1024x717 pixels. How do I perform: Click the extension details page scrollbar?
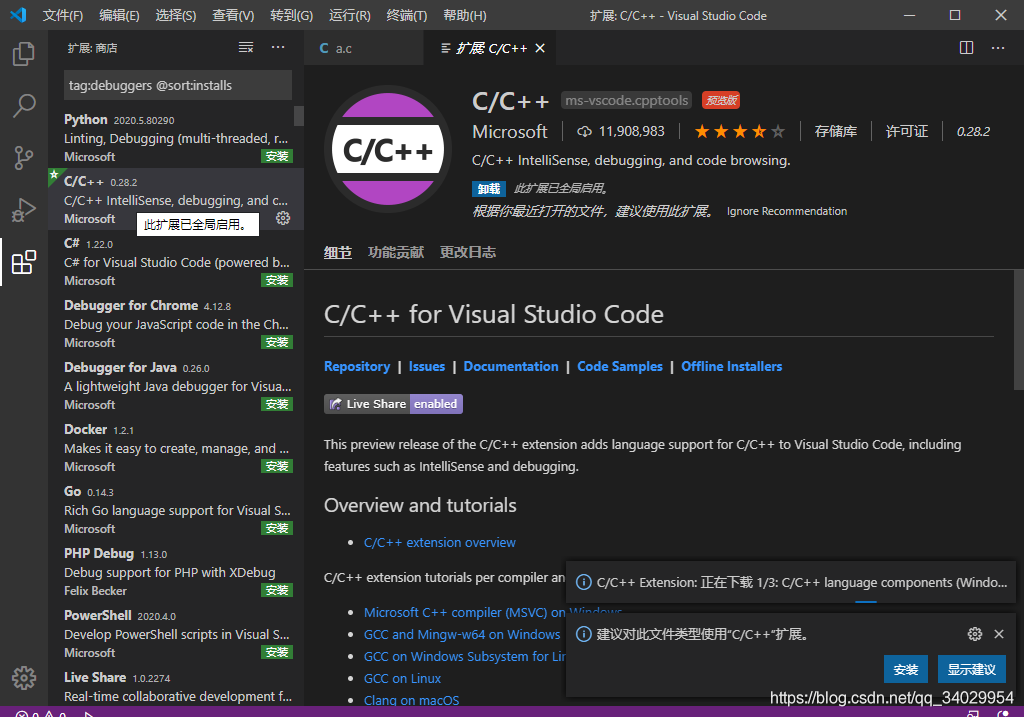[x=1018, y=330]
